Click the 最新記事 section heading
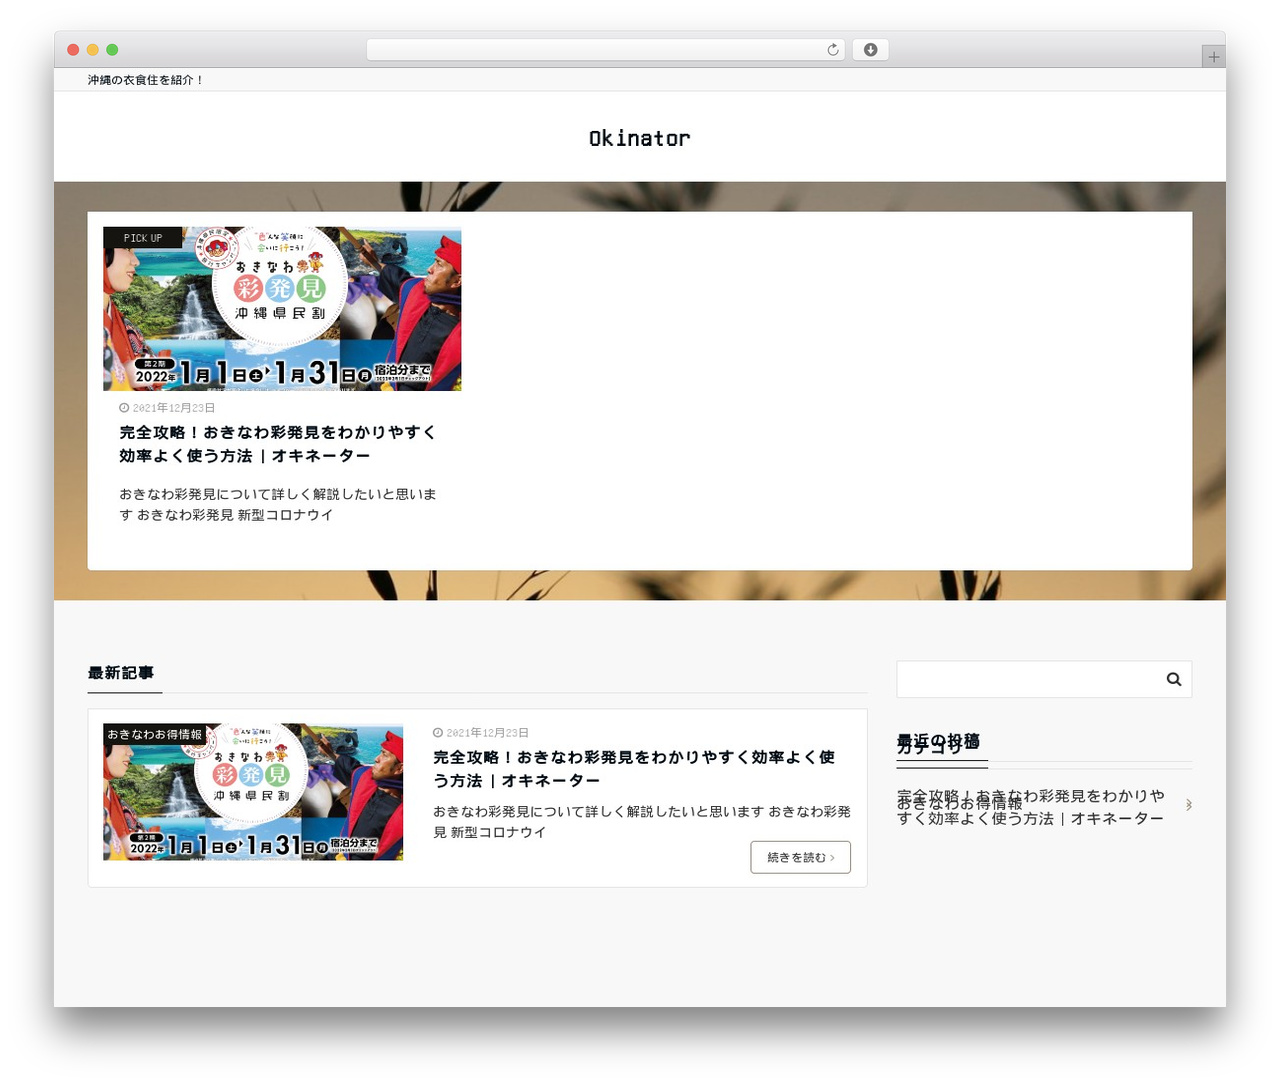Viewport: 1280px width, 1084px height. point(121,673)
